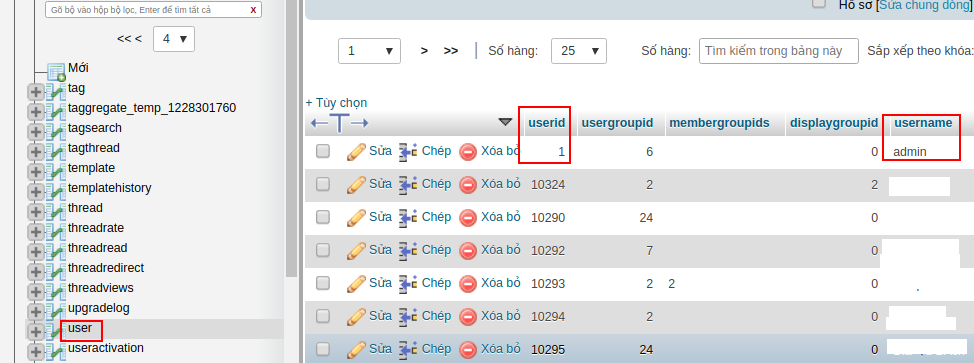
Task: Click the New table icon beside Mới
Action: [x=57, y=71]
